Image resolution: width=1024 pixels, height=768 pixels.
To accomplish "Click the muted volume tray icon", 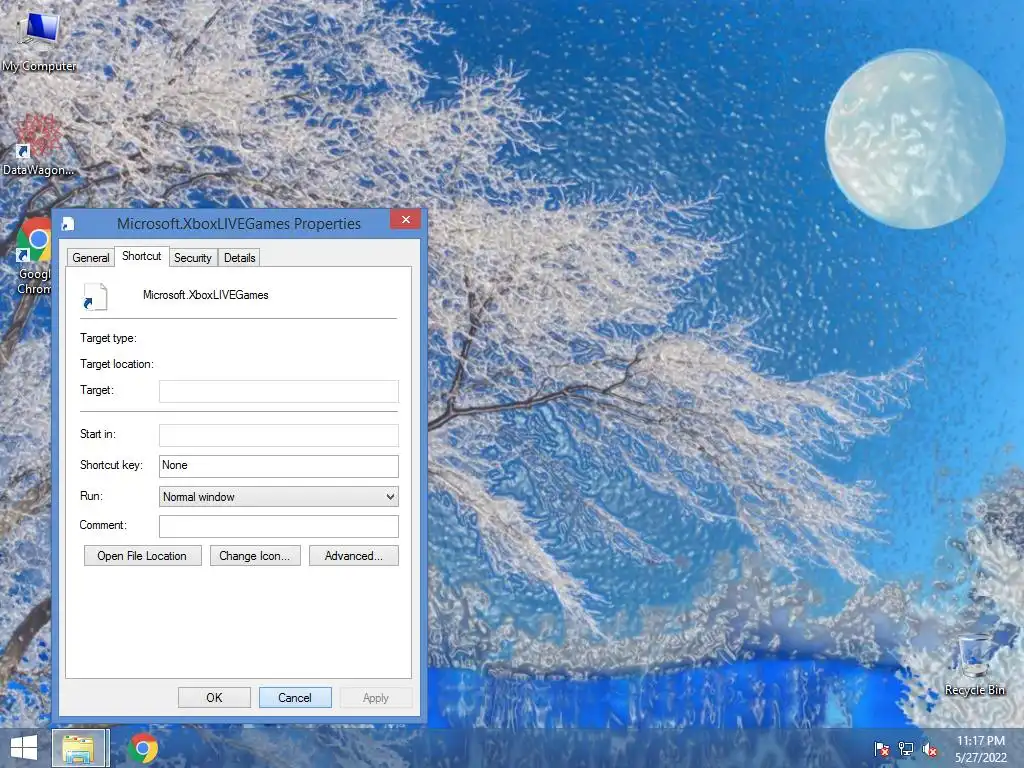I will point(929,749).
